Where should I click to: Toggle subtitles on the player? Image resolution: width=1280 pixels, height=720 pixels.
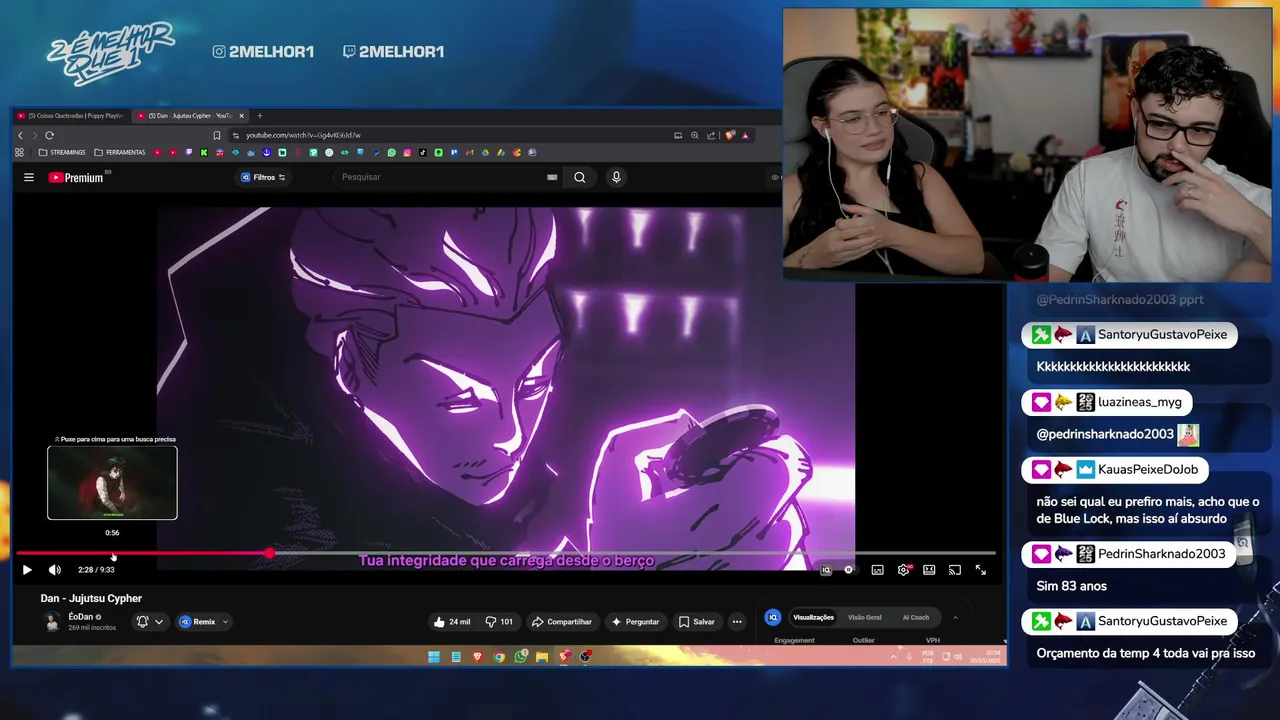pyautogui.click(x=878, y=570)
